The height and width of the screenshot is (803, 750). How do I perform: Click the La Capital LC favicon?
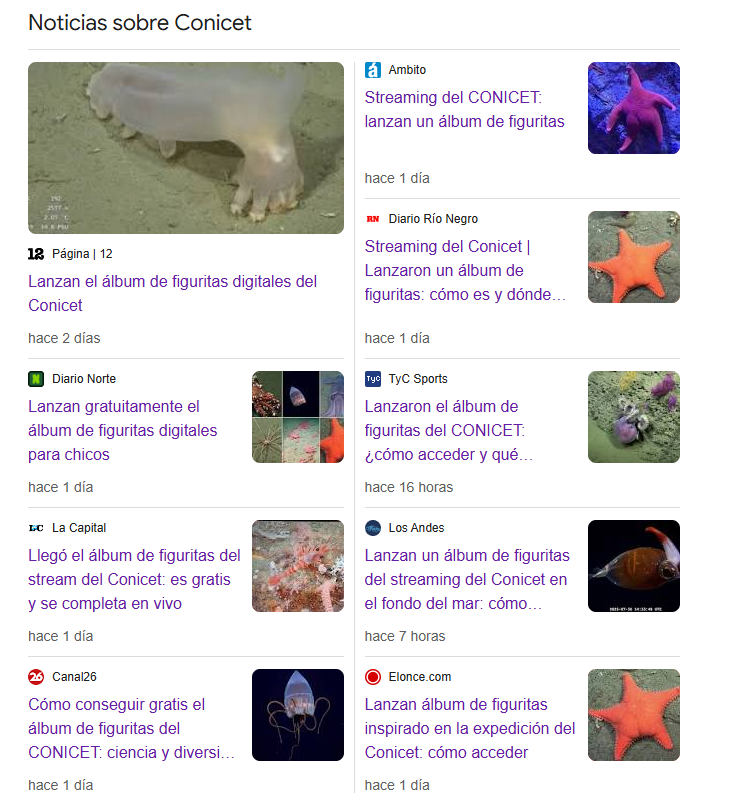(x=36, y=527)
